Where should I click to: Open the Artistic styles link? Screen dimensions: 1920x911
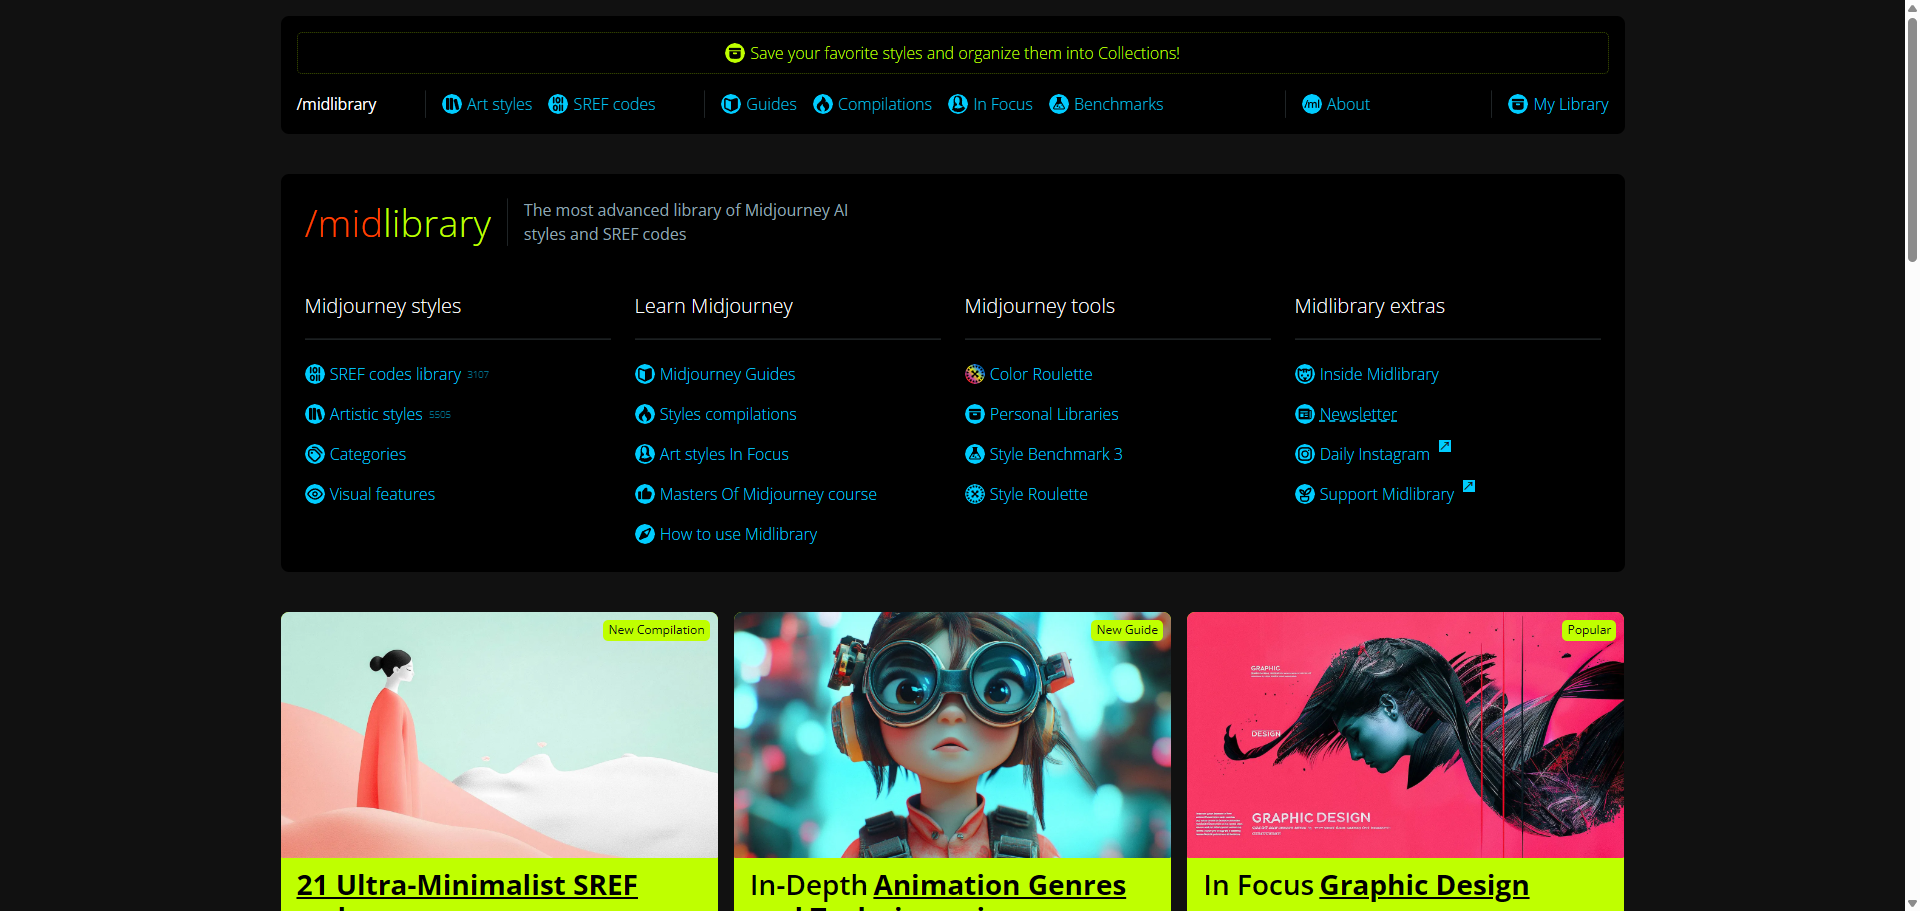(378, 414)
